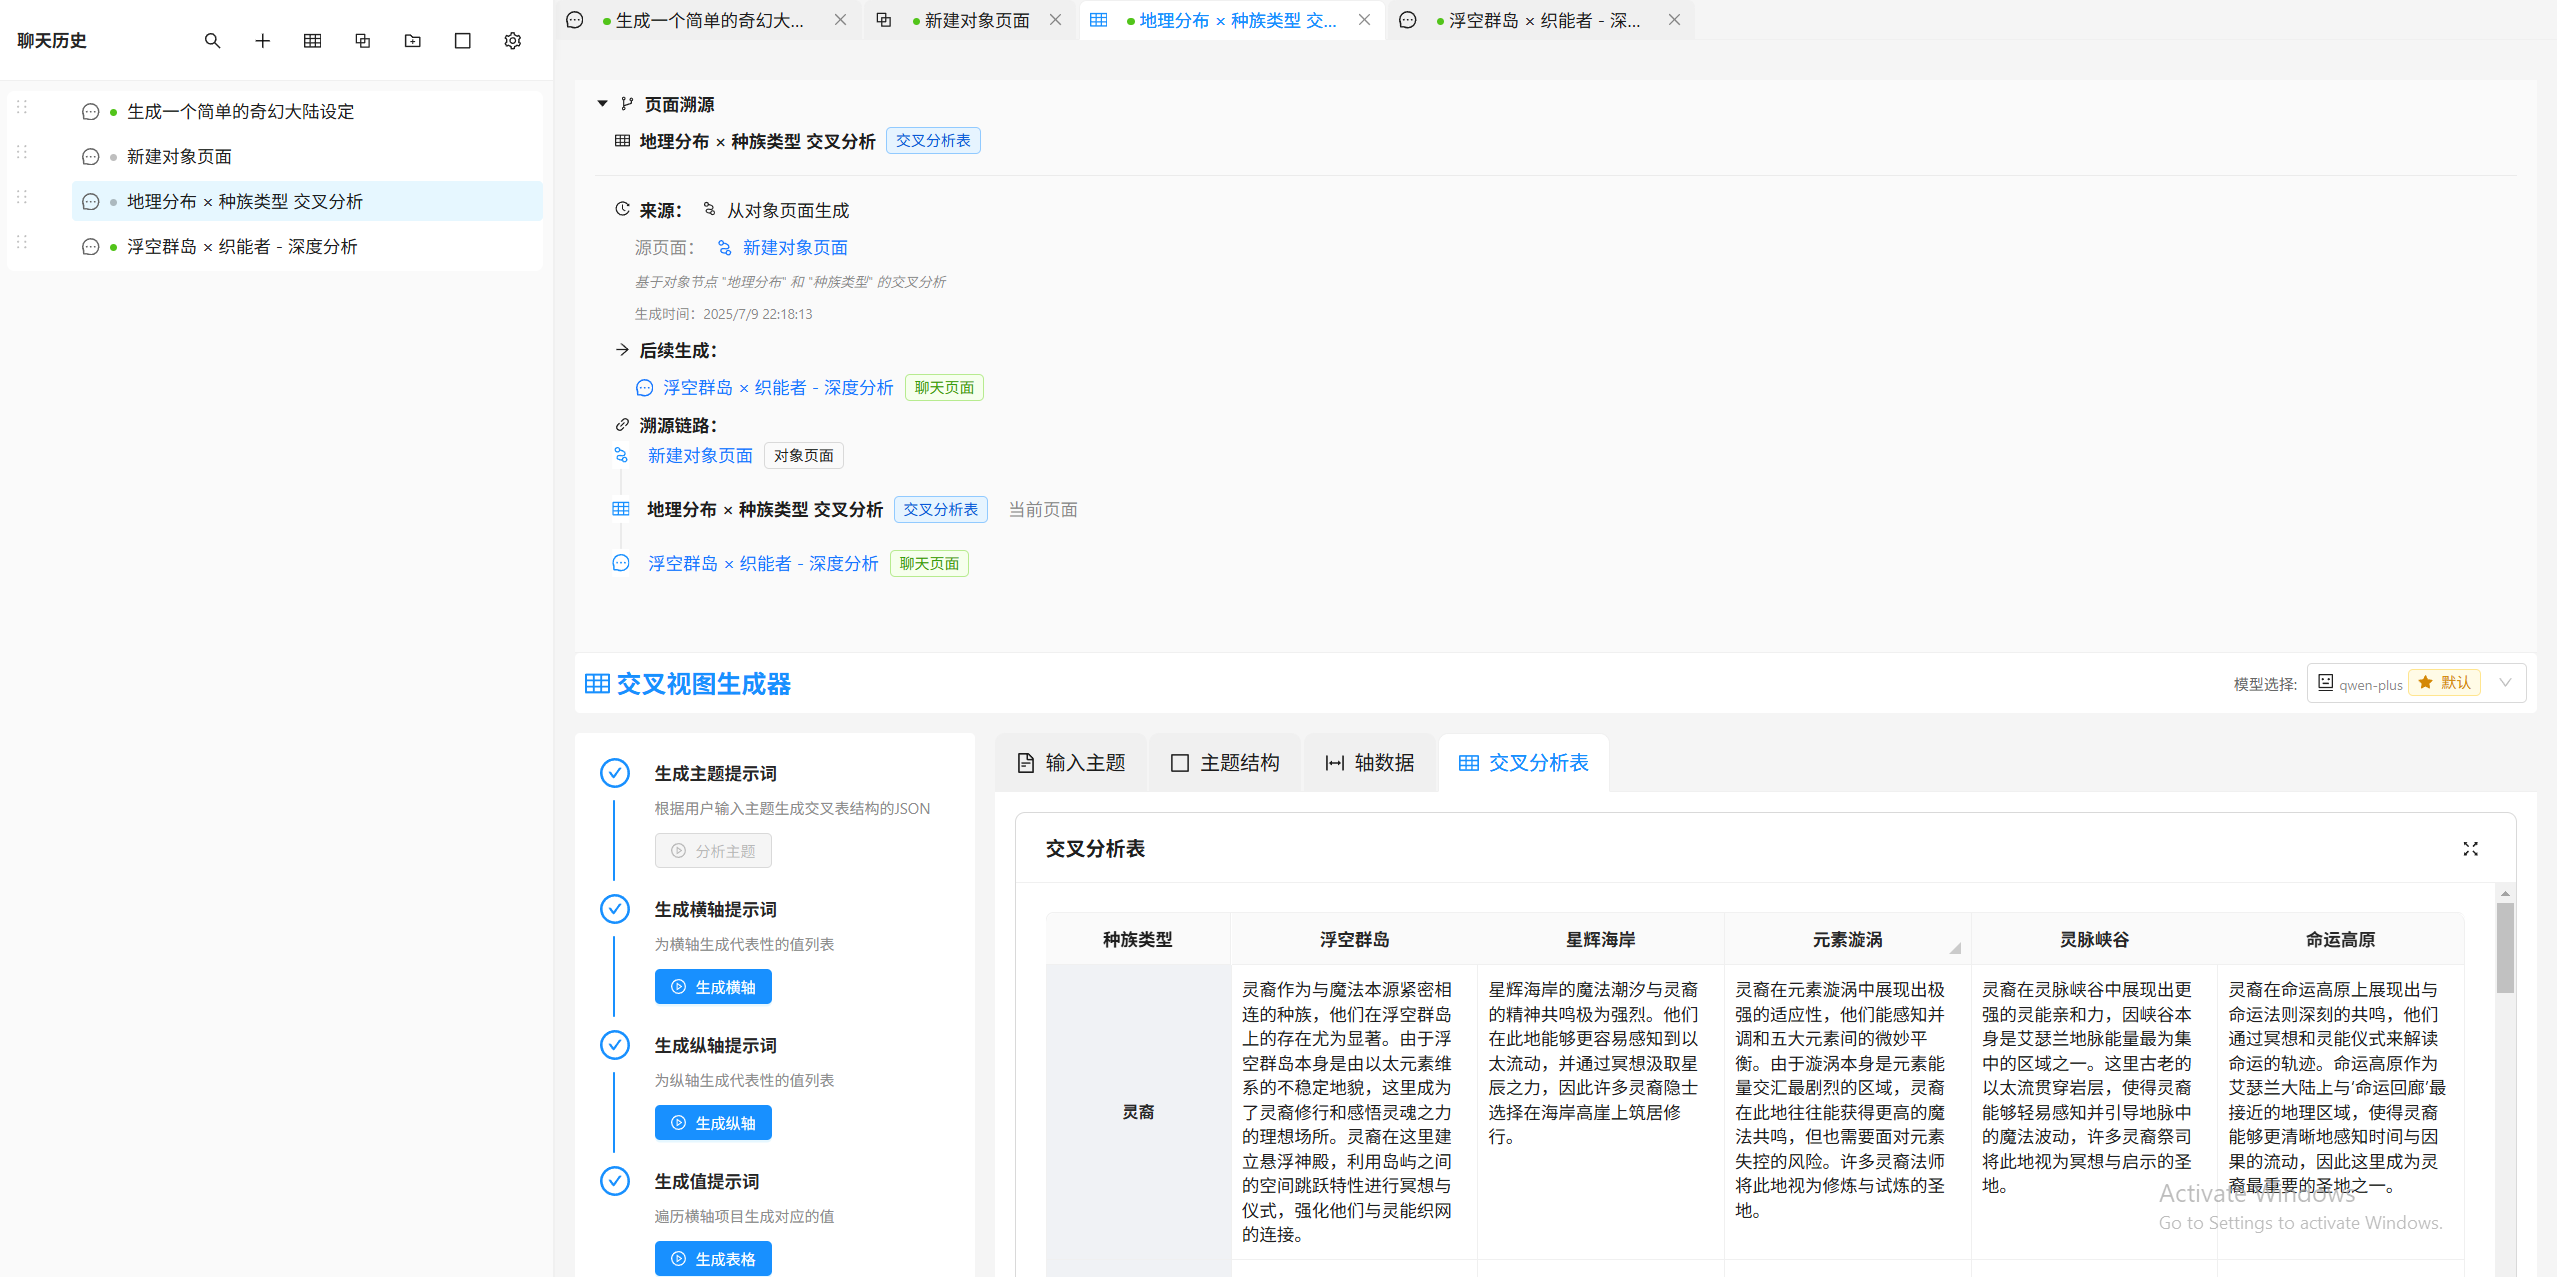
Task: Click the plus icon to add new chat
Action: coord(262,41)
